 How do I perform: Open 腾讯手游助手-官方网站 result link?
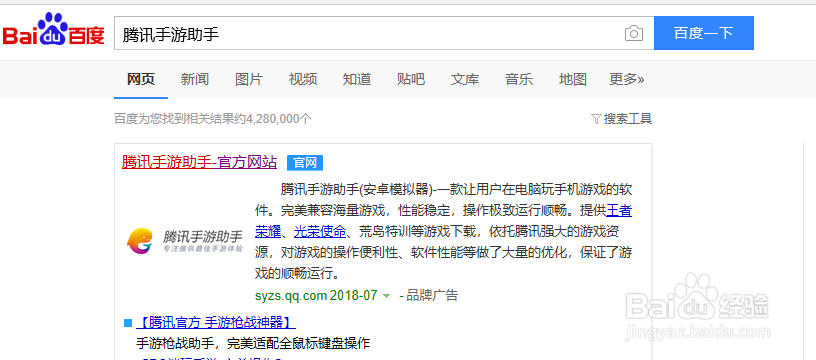[x=199, y=162]
